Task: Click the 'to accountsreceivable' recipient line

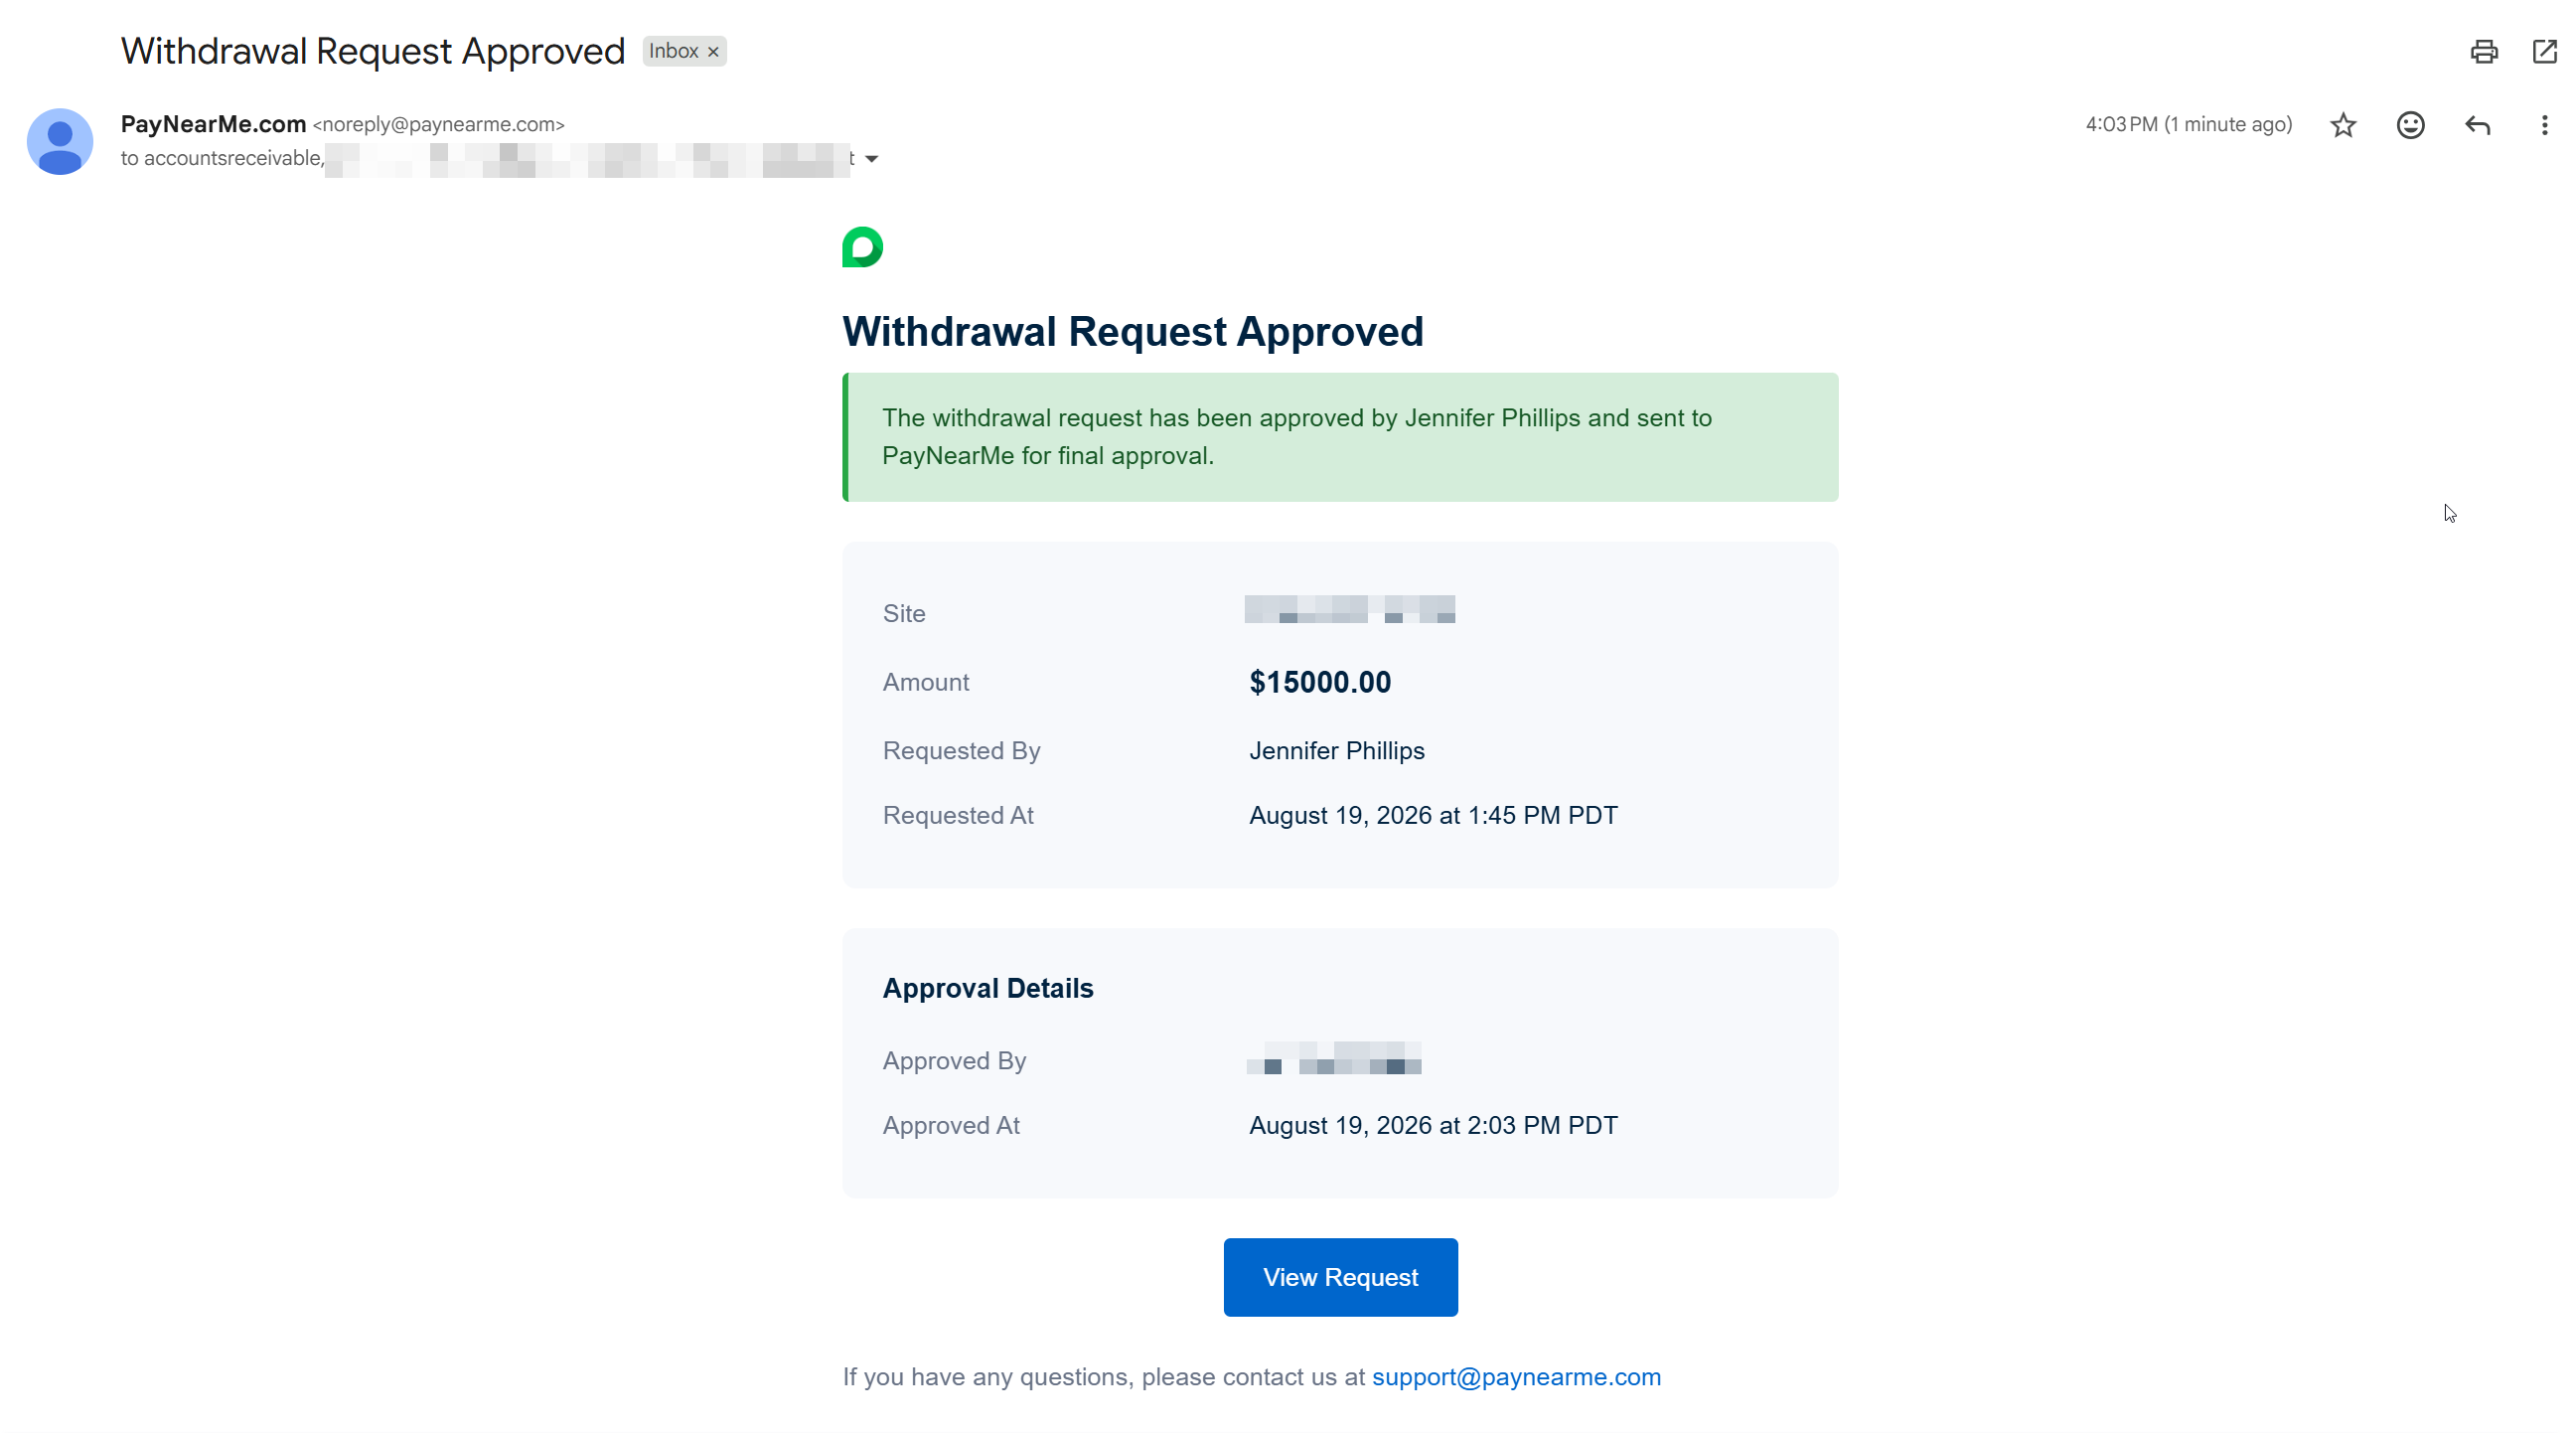Action: tap(222, 158)
